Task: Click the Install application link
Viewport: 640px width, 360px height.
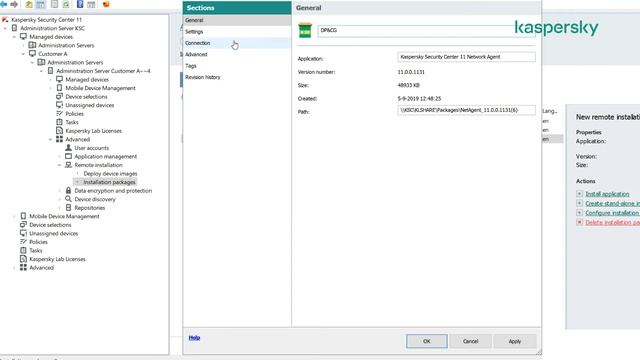Action: click(607, 194)
